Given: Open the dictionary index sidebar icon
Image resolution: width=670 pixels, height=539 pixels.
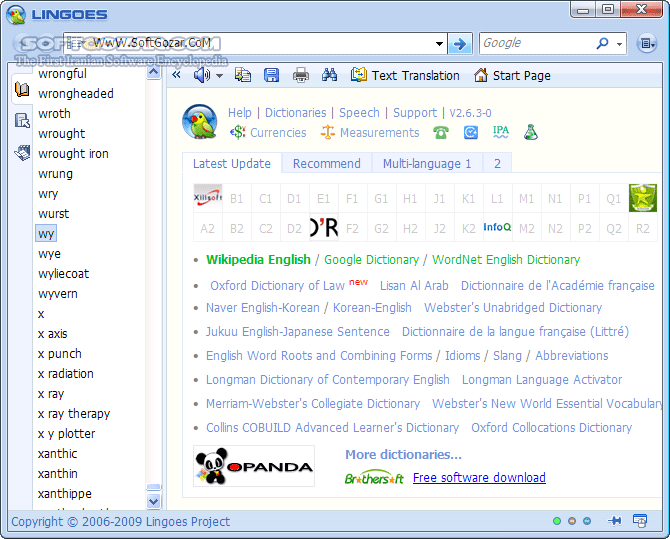Looking at the screenshot, I should tap(22, 89).
